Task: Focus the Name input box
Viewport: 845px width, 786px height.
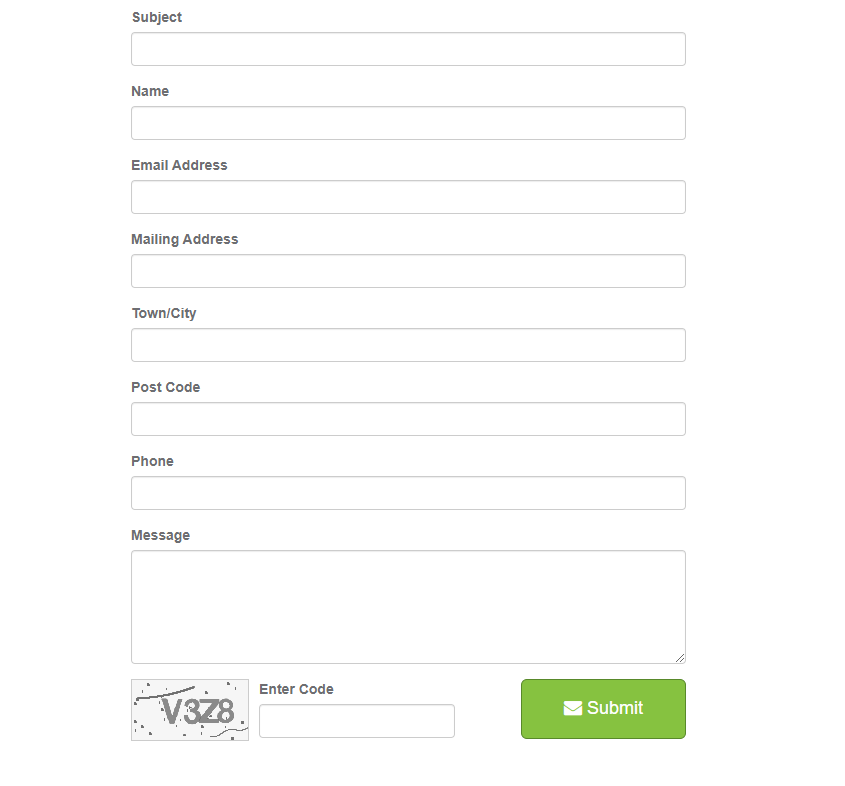Action: (x=408, y=123)
